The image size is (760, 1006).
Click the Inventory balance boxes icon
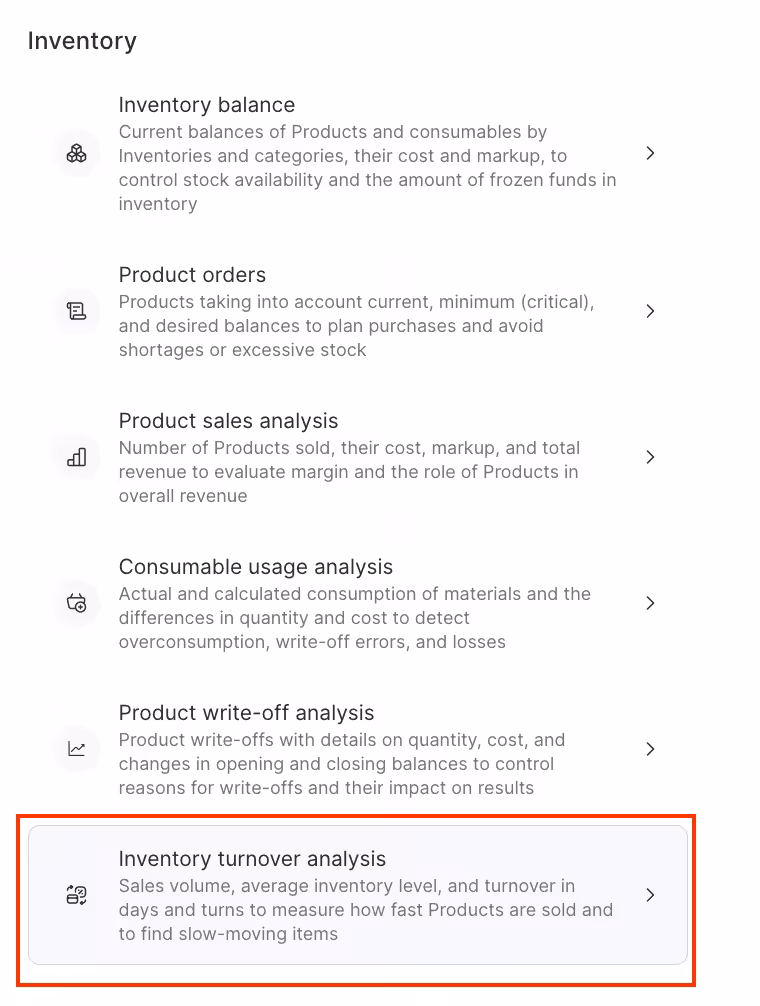(77, 154)
